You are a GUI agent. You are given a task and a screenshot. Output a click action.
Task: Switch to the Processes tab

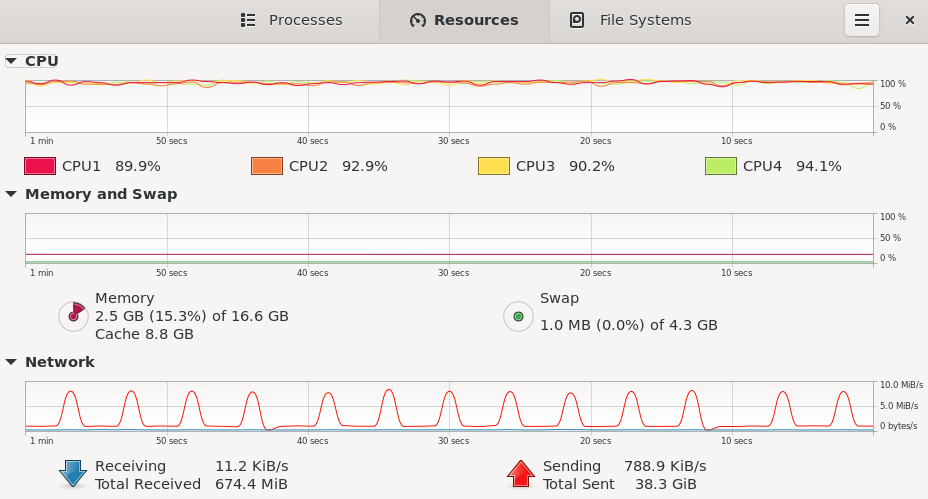point(292,20)
